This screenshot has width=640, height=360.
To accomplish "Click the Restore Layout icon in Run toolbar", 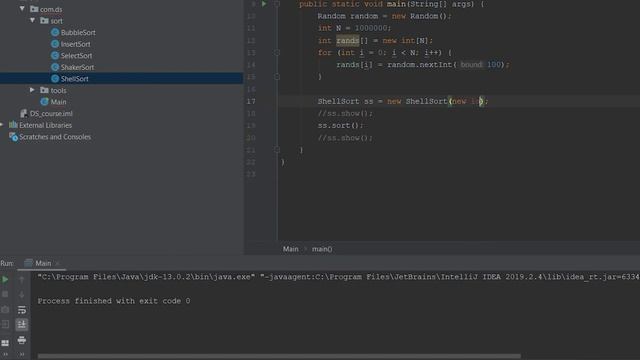I will pyautogui.click(x=5, y=324).
